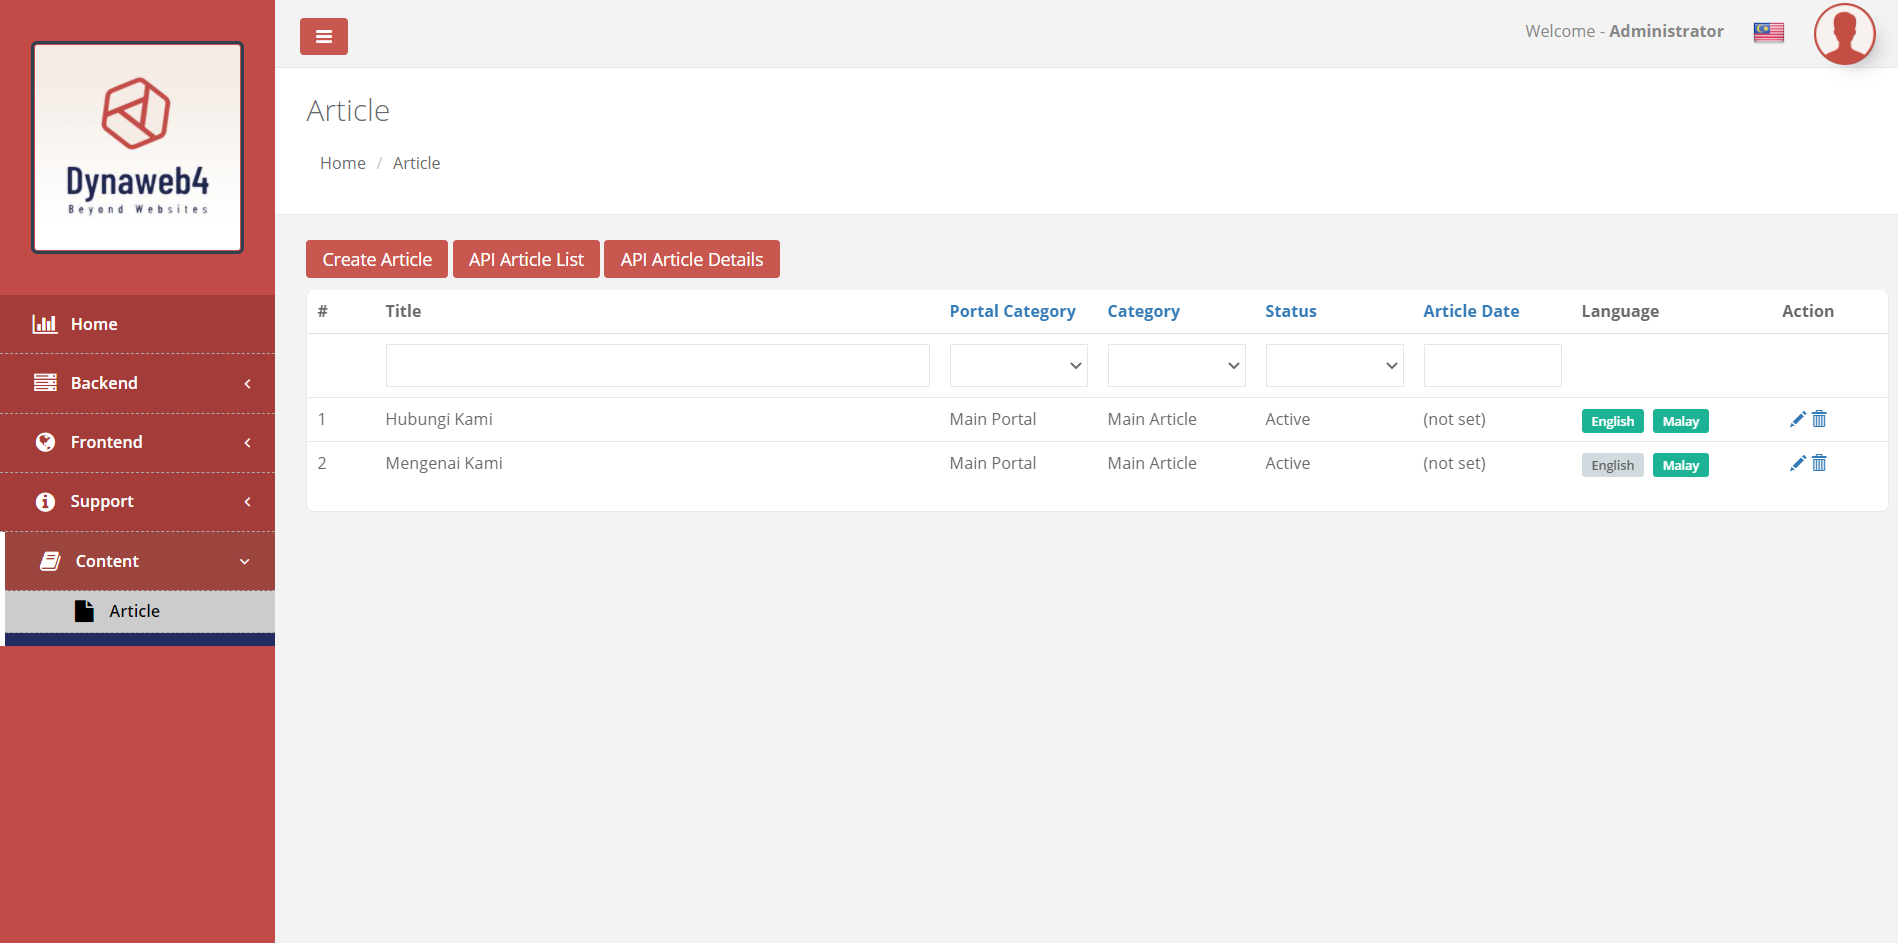1898x943 pixels.
Task: Open the Home sidebar menu item
Action: [x=138, y=324]
